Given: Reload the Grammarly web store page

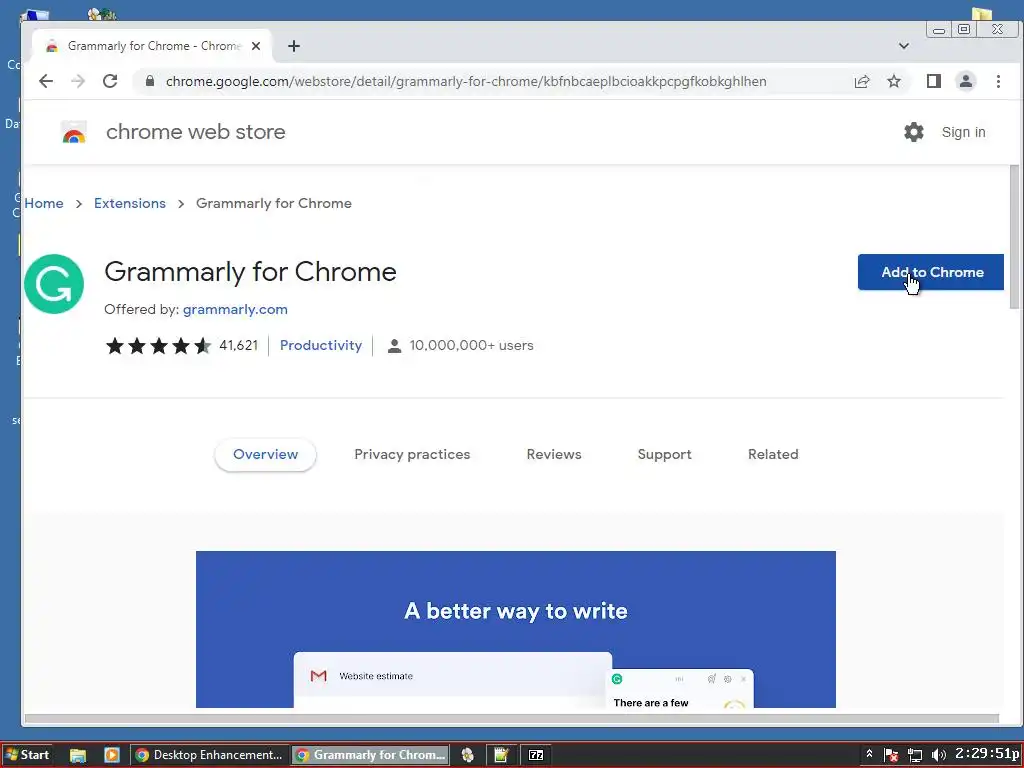Looking at the screenshot, I should [x=110, y=81].
